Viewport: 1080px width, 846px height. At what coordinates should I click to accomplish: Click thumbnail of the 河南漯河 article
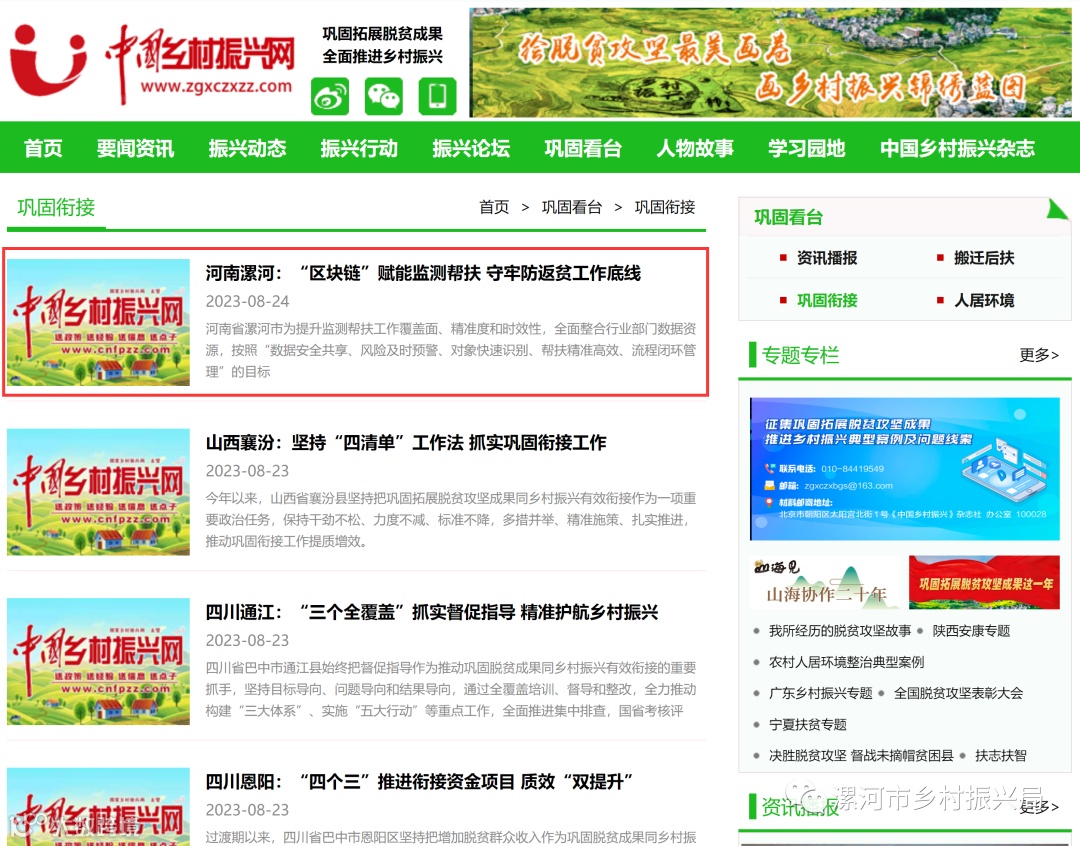[x=98, y=322]
